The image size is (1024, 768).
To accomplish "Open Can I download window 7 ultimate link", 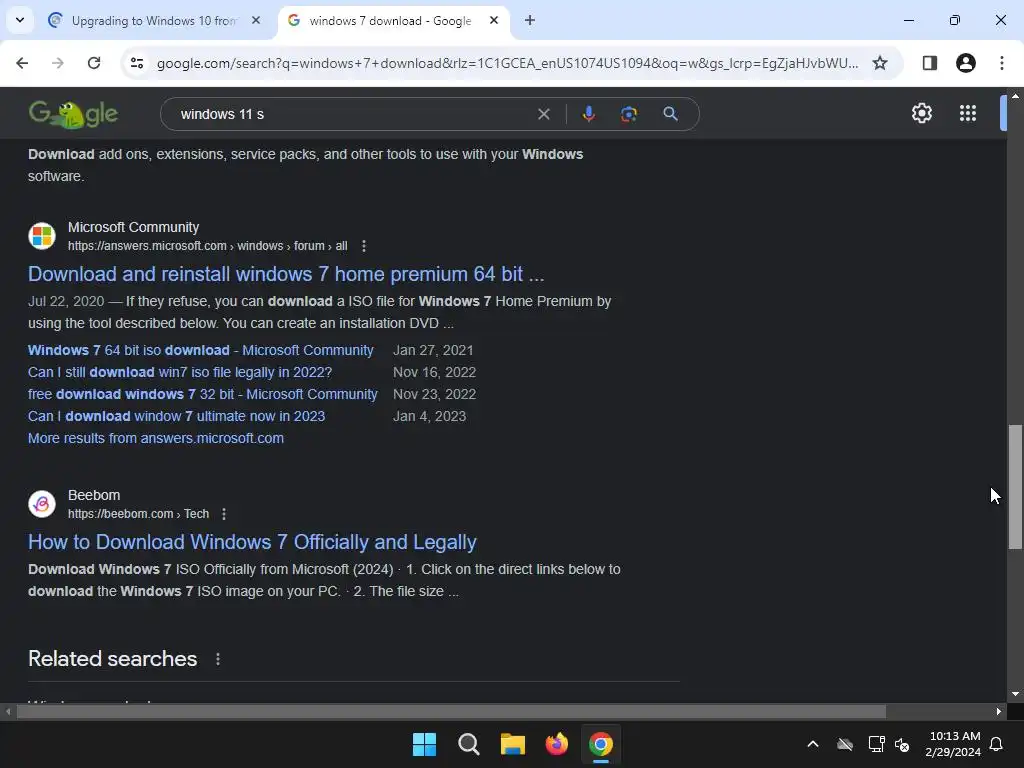I will [176, 416].
